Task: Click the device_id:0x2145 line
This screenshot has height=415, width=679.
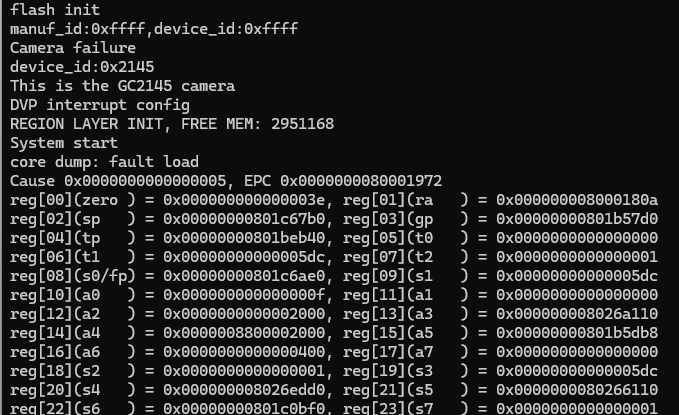Action: [82, 66]
